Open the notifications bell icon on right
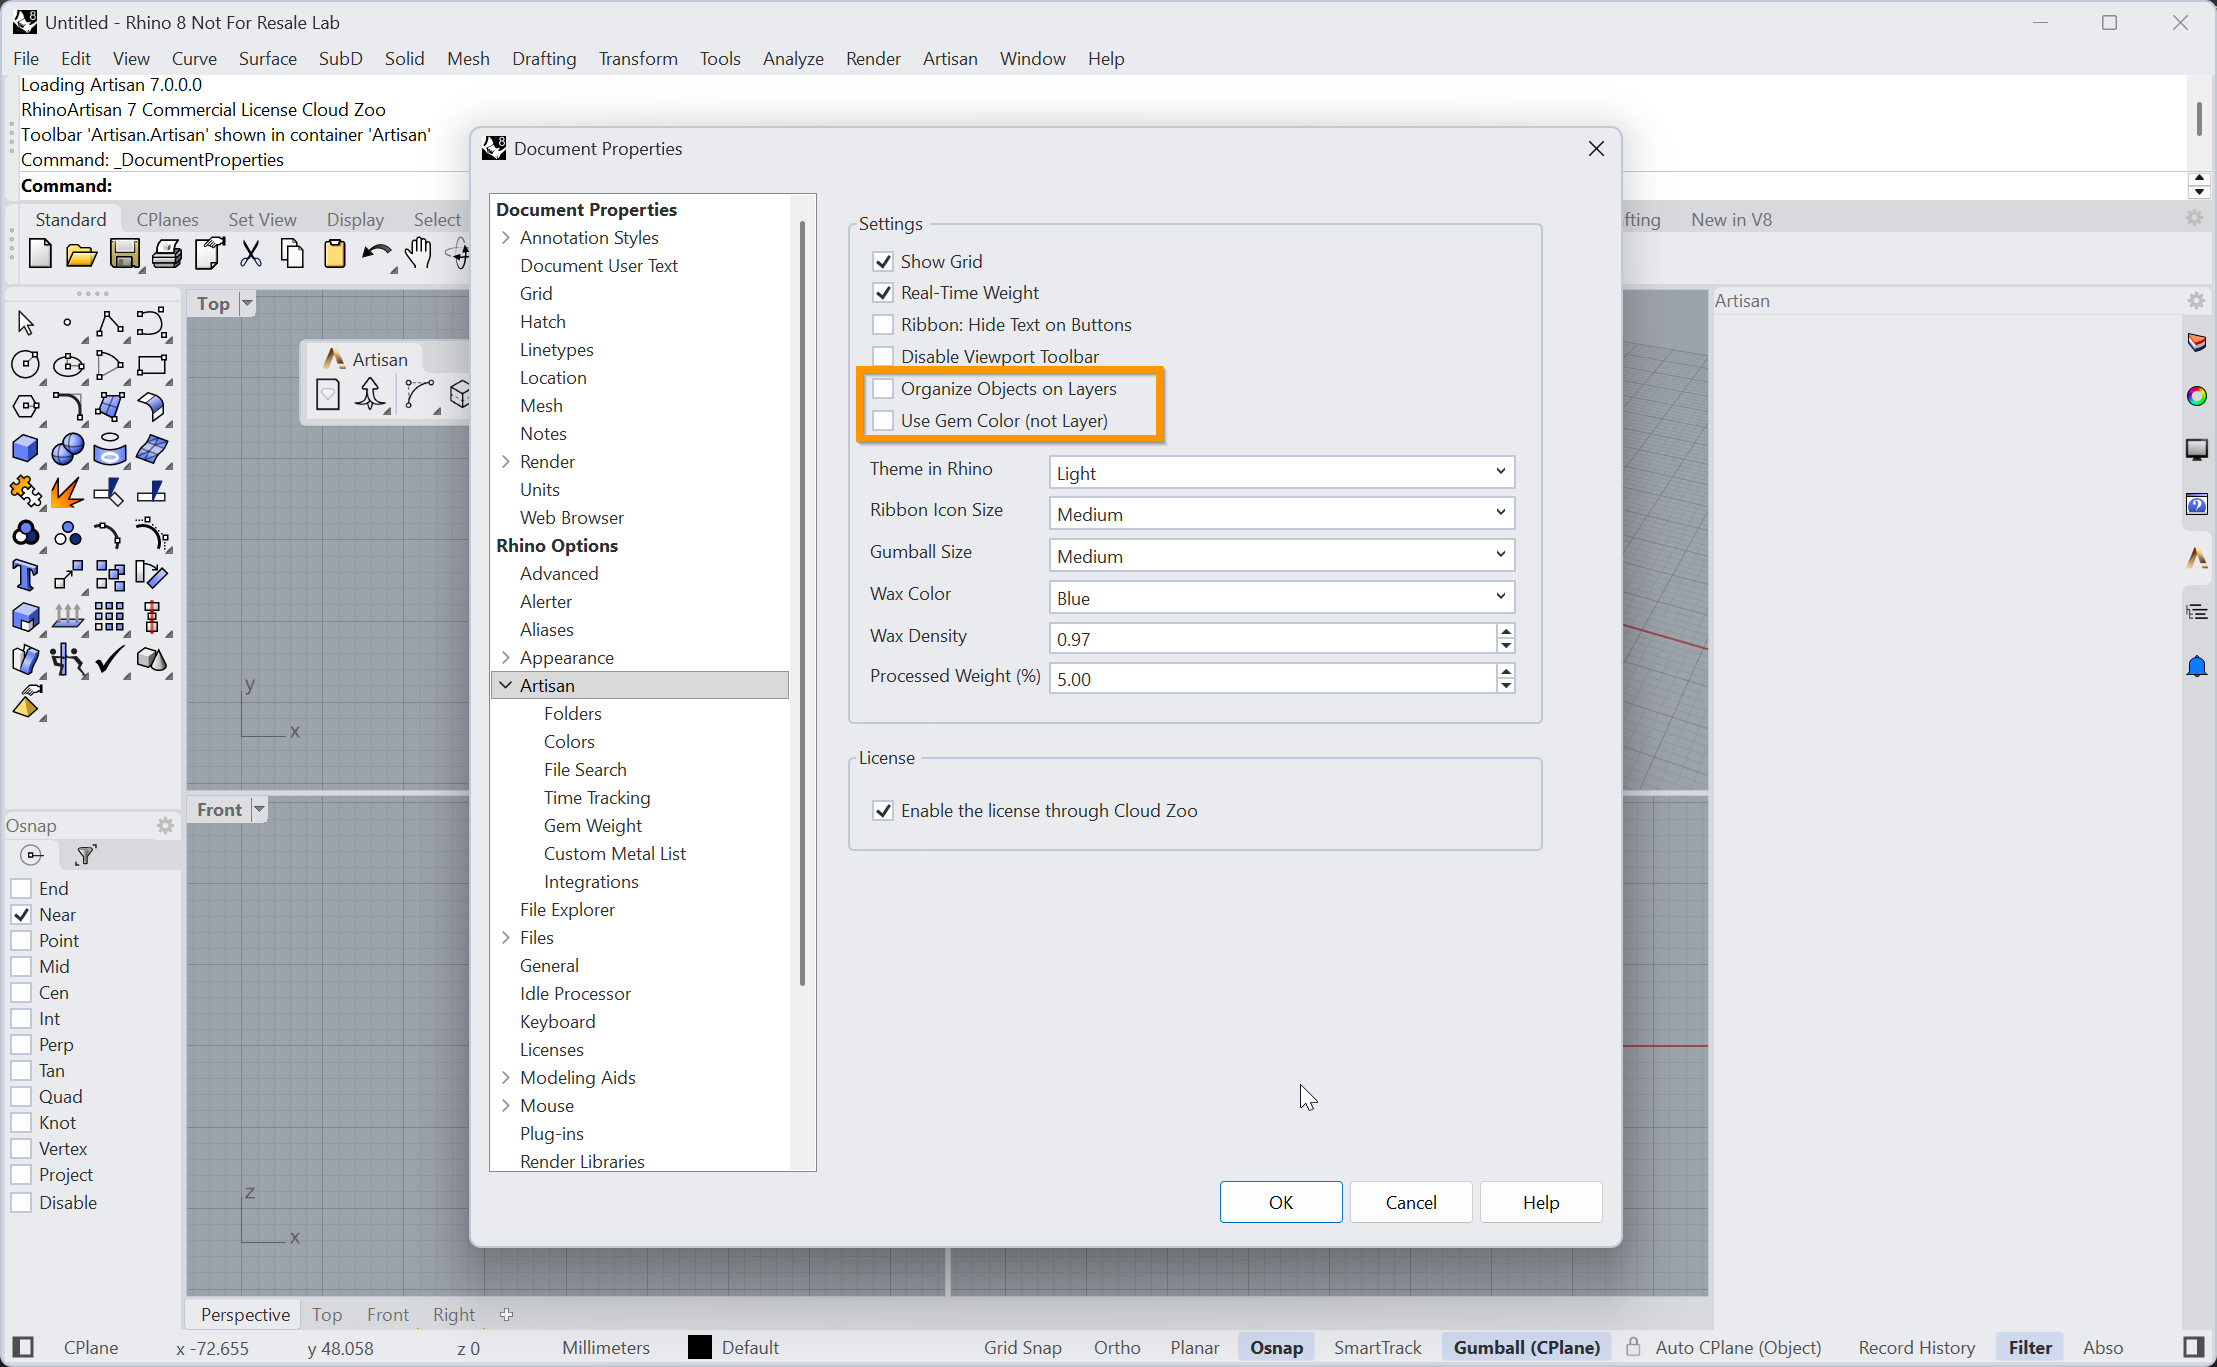The height and width of the screenshot is (1367, 2217). [x=2196, y=666]
